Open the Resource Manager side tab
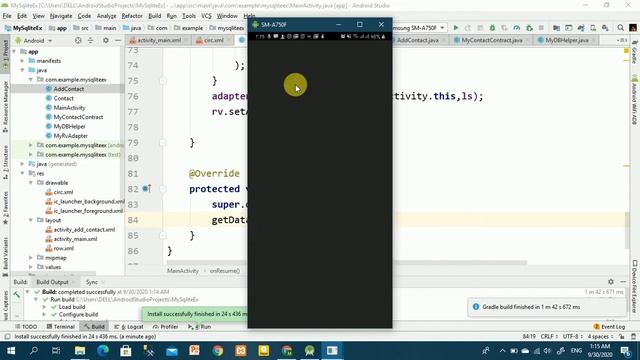Screen dimensions: 640x360 click(x=5, y=107)
